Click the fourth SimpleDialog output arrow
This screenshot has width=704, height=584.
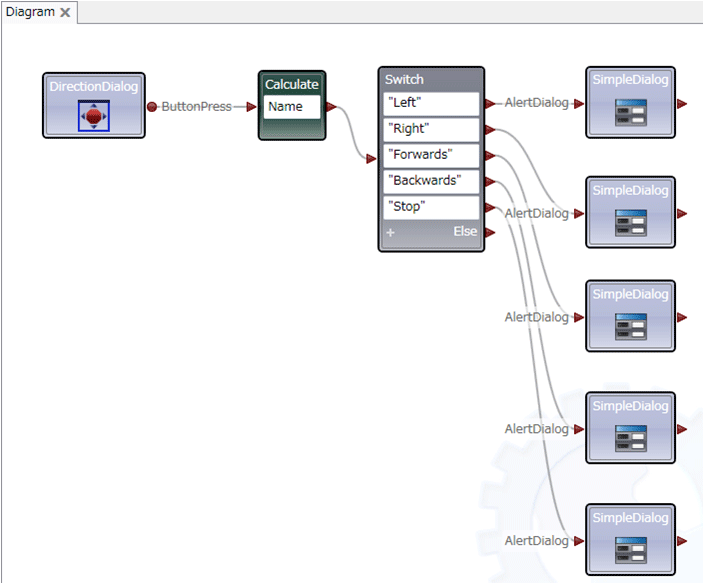click(682, 430)
